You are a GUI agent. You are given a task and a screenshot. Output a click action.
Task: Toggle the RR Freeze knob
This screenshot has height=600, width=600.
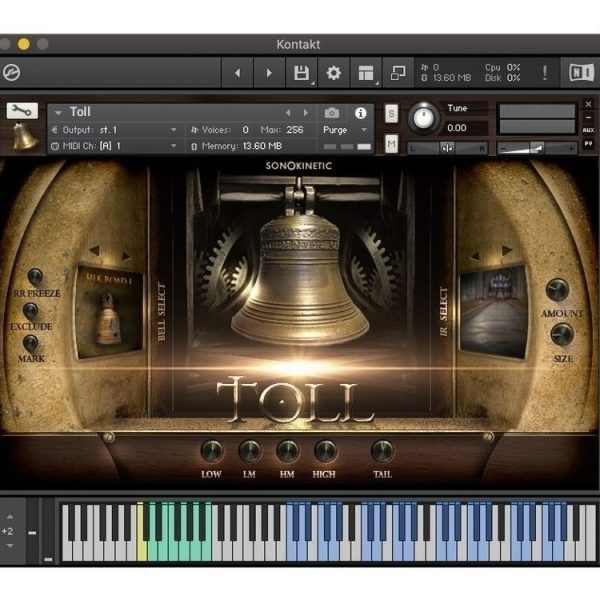pos(35,276)
